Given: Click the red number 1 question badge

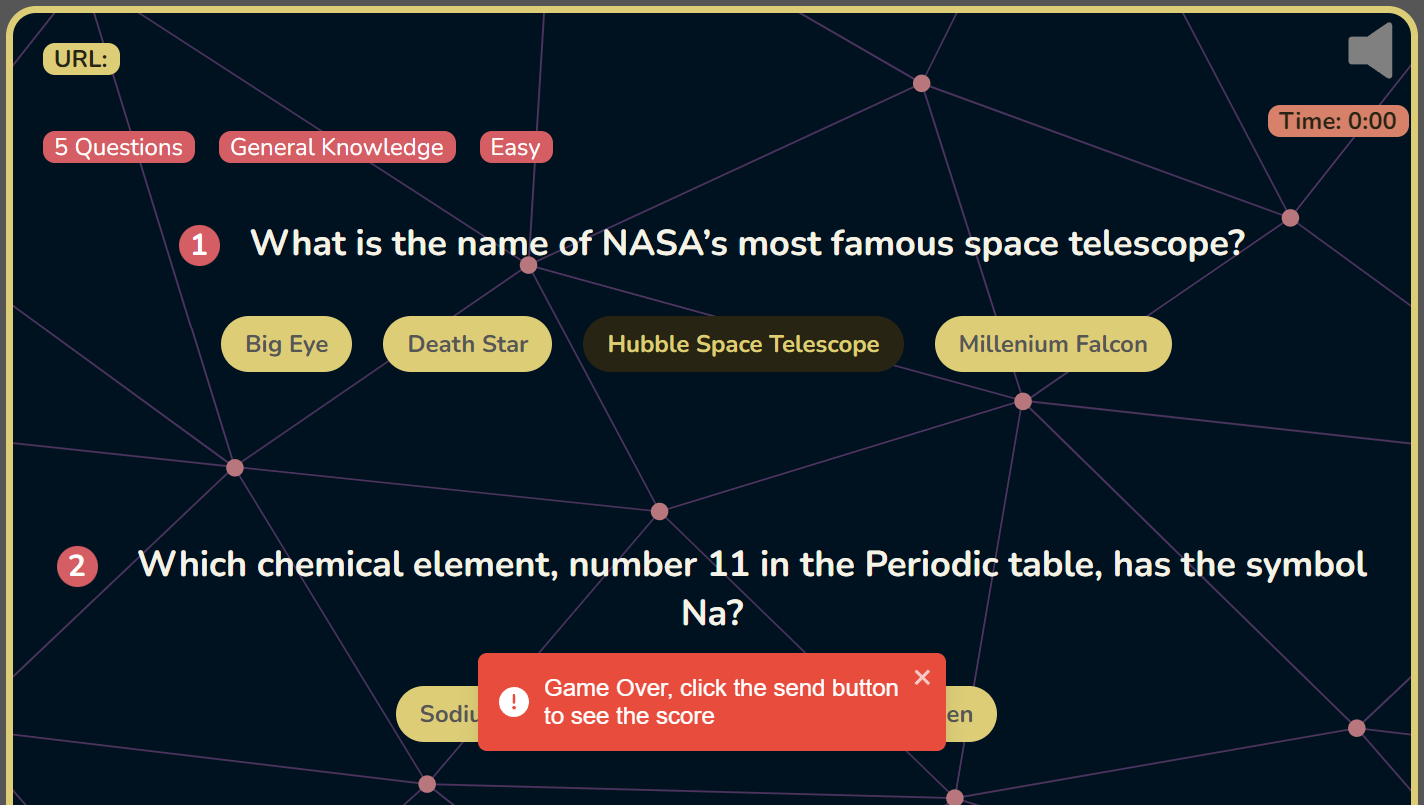Looking at the screenshot, I should pyautogui.click(x=199, y=245).
